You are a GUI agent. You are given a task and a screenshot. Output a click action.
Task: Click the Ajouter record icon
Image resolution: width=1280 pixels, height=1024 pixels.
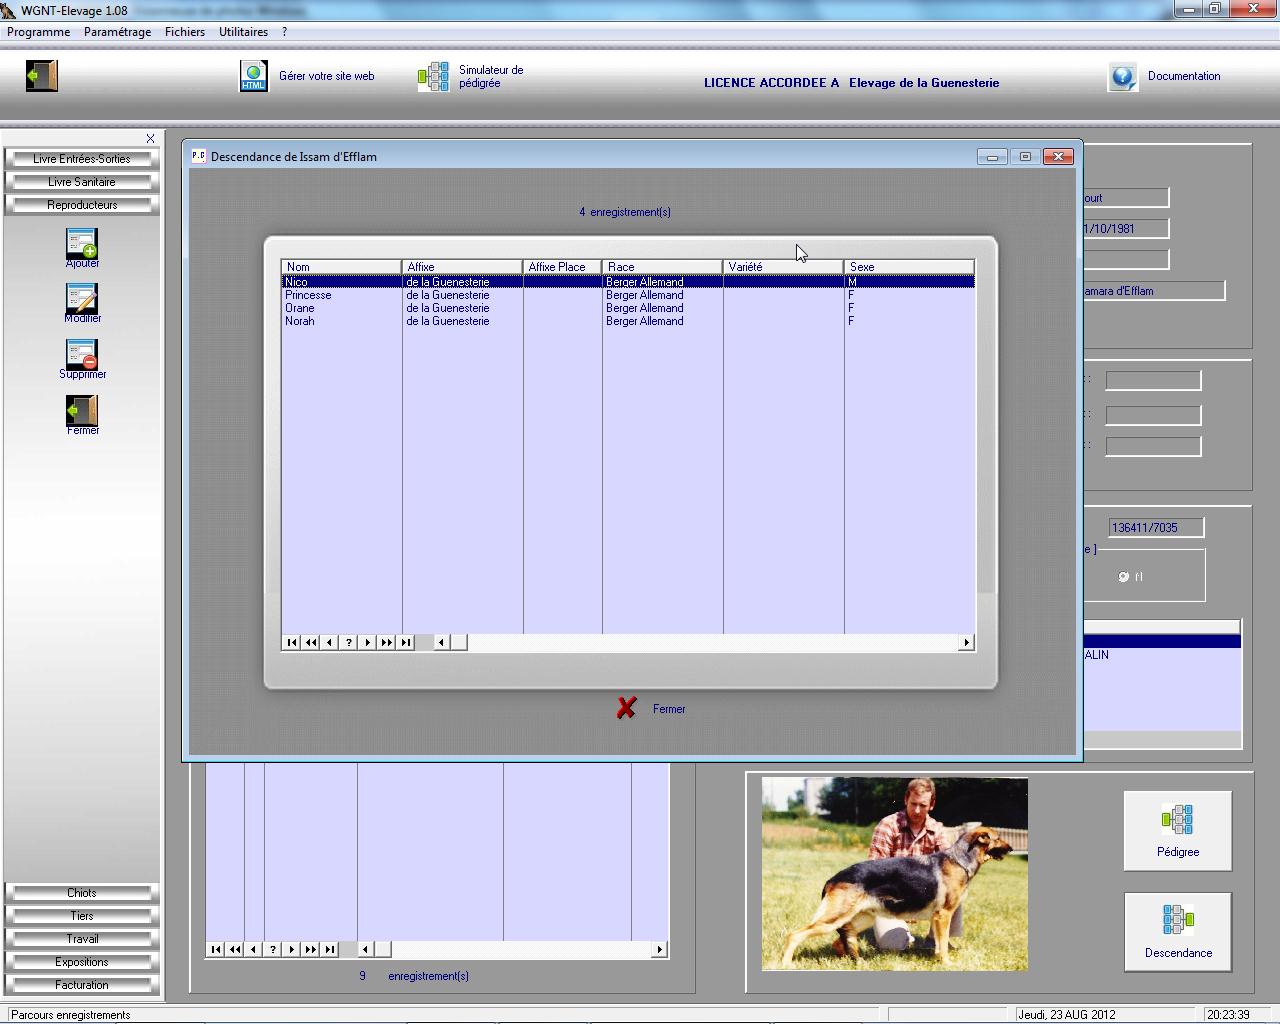(82, 244)
